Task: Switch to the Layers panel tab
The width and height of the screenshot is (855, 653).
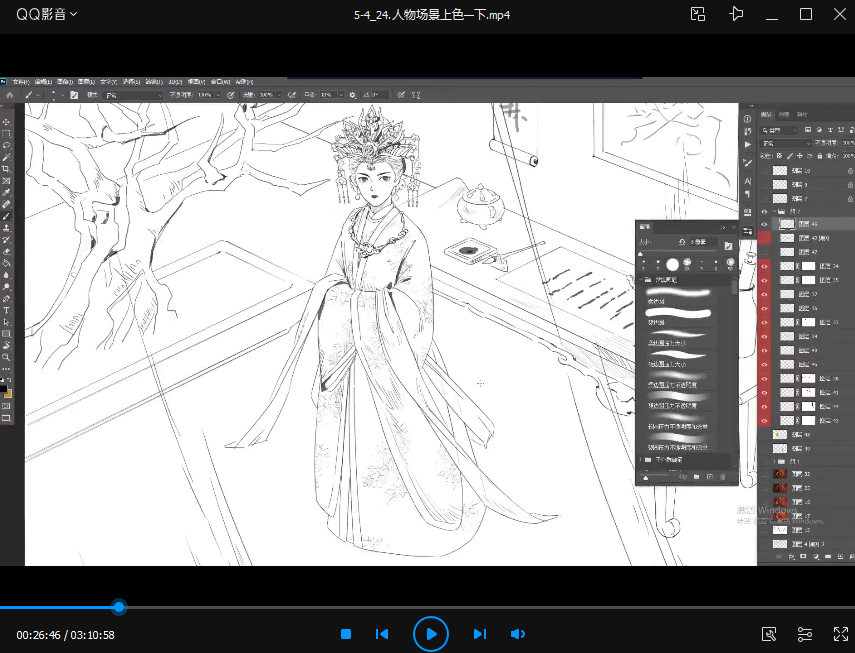Action: click(767, 115)
